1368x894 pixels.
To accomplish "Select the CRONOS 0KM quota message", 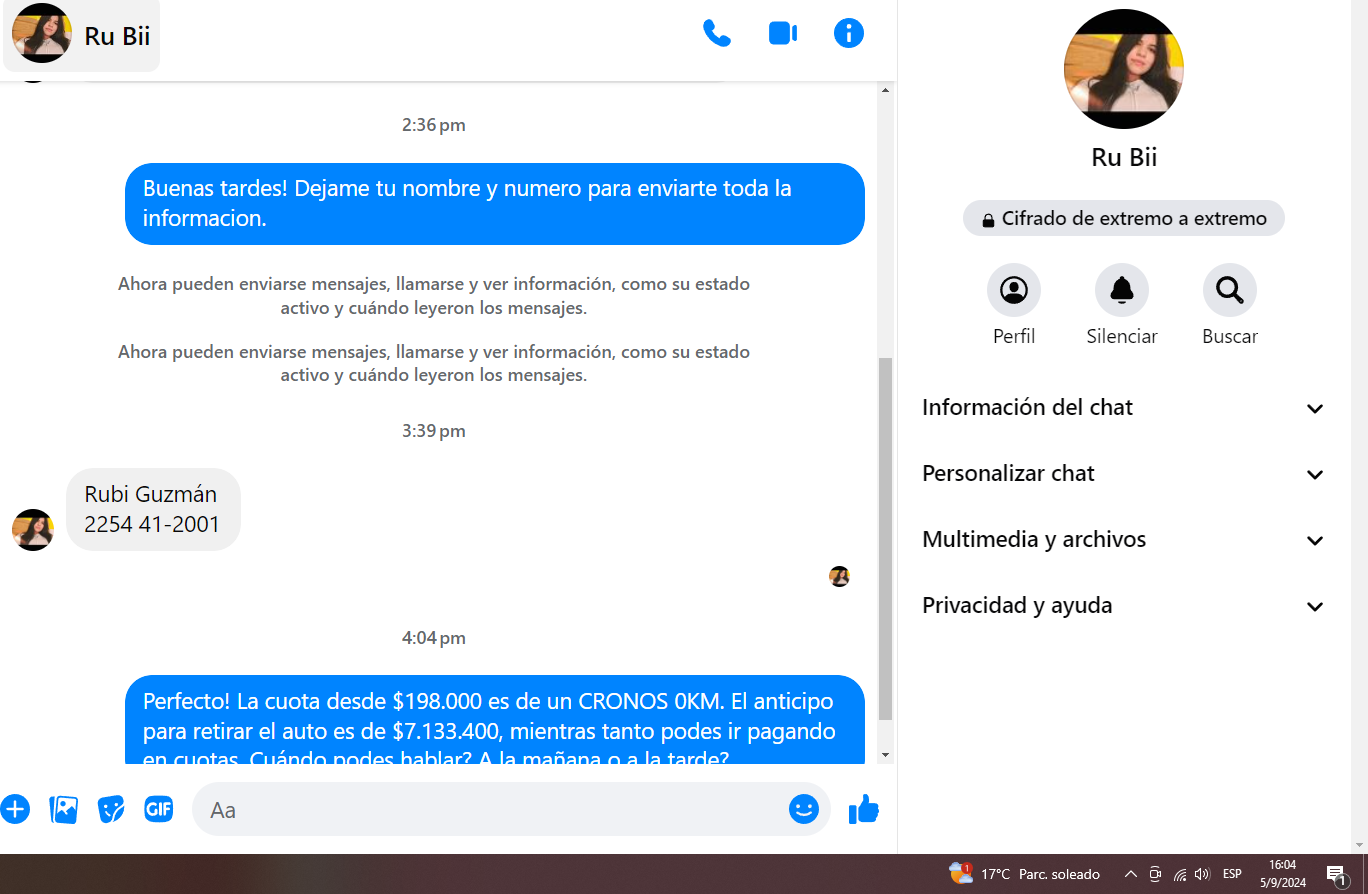I will click(x=495, y=719).
